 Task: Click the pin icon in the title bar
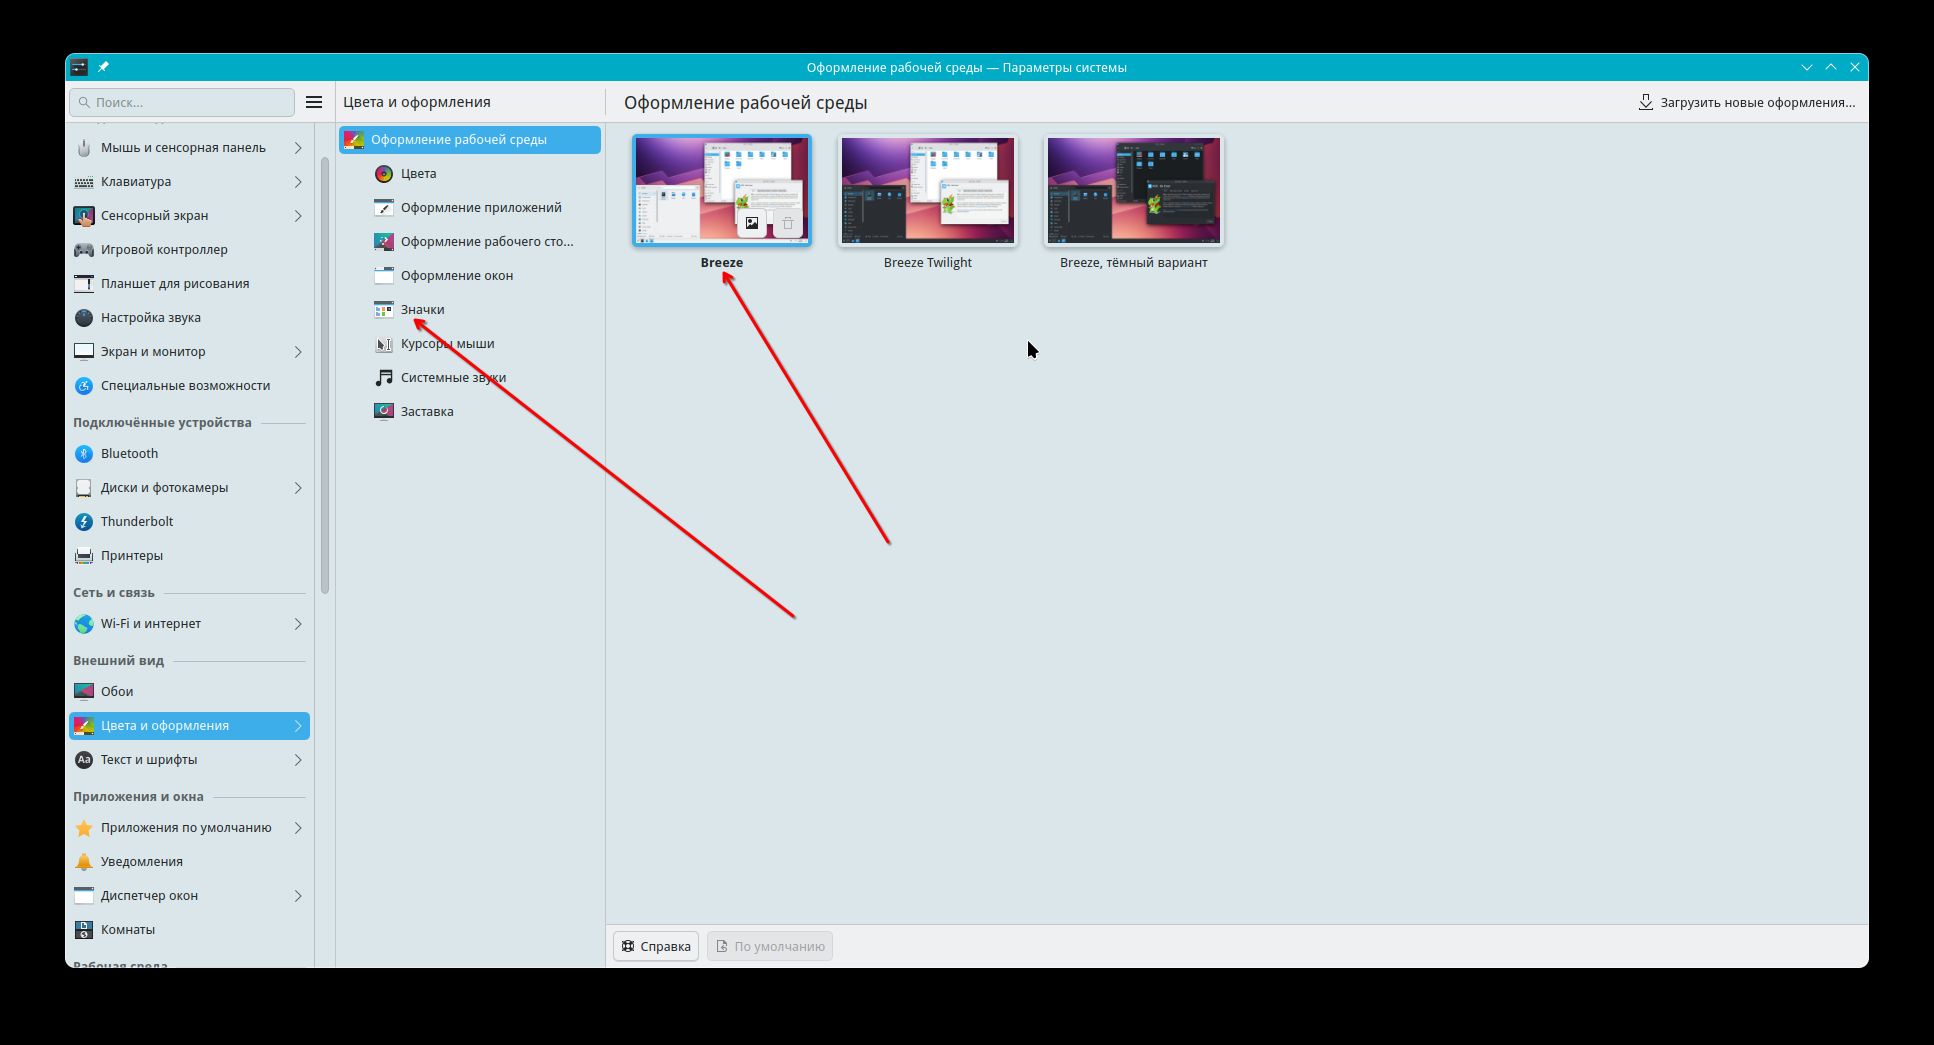(x=103, y=67)
